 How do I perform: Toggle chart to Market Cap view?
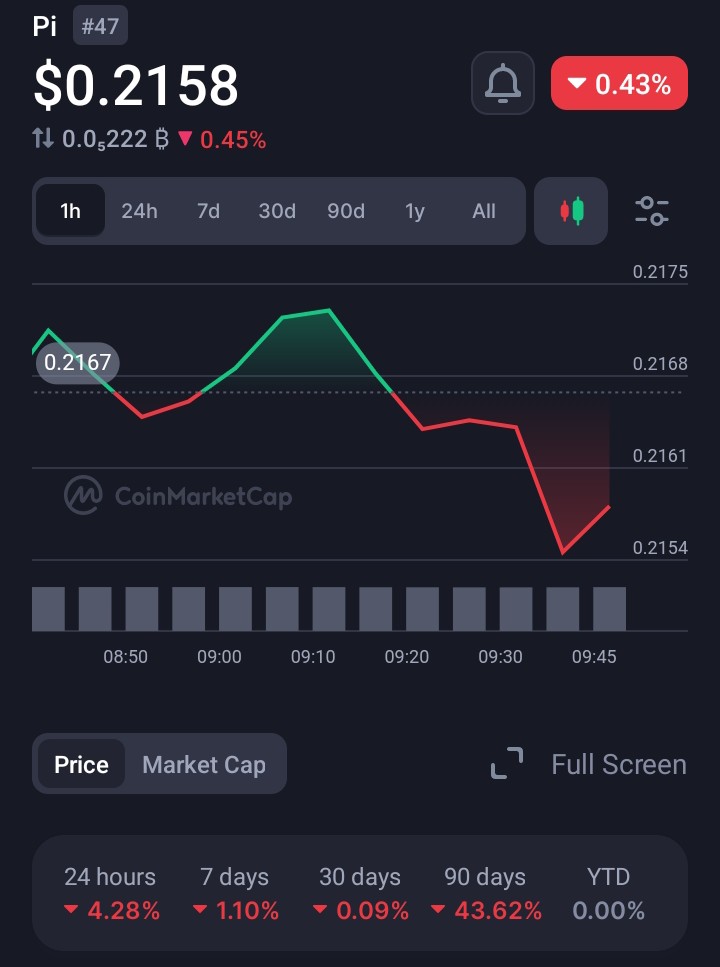coord(204,765)
